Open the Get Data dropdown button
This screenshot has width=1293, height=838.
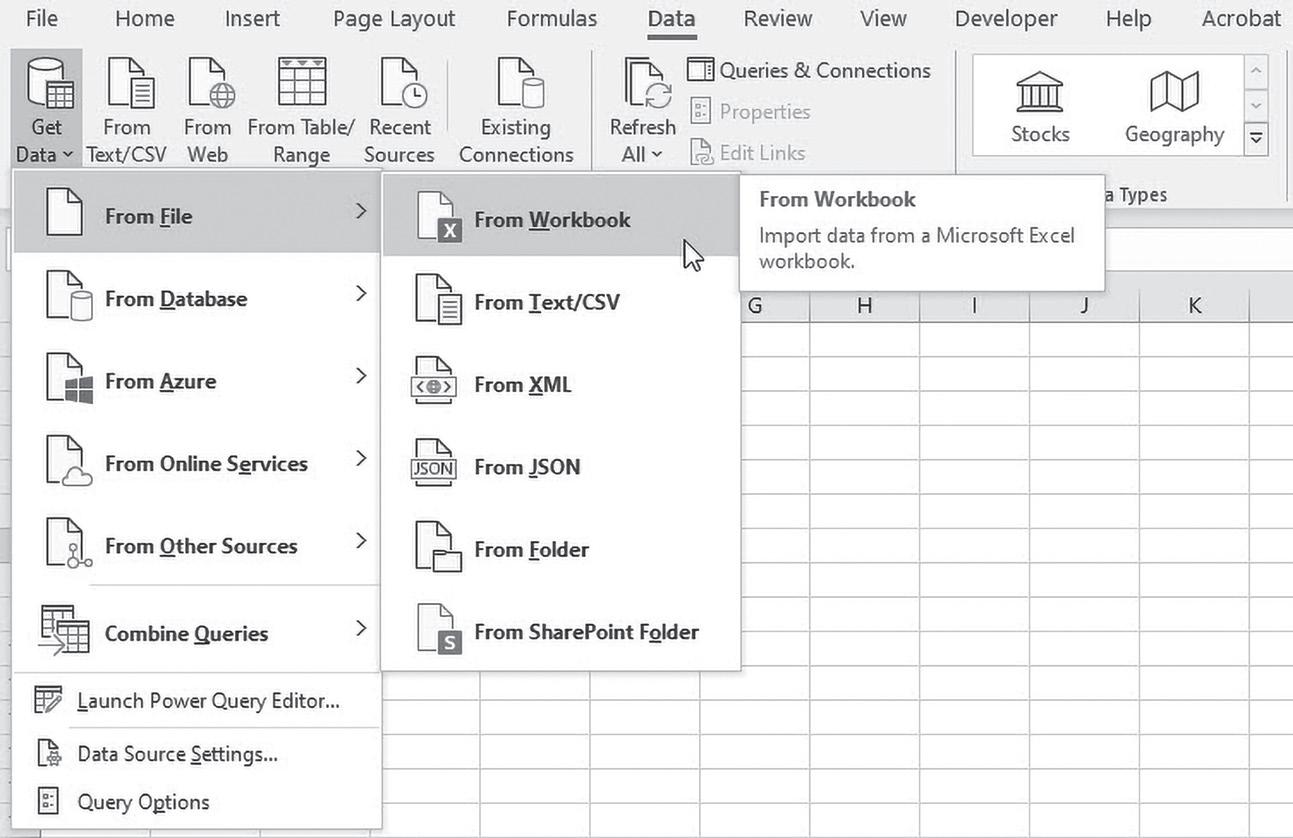point(46,109)
